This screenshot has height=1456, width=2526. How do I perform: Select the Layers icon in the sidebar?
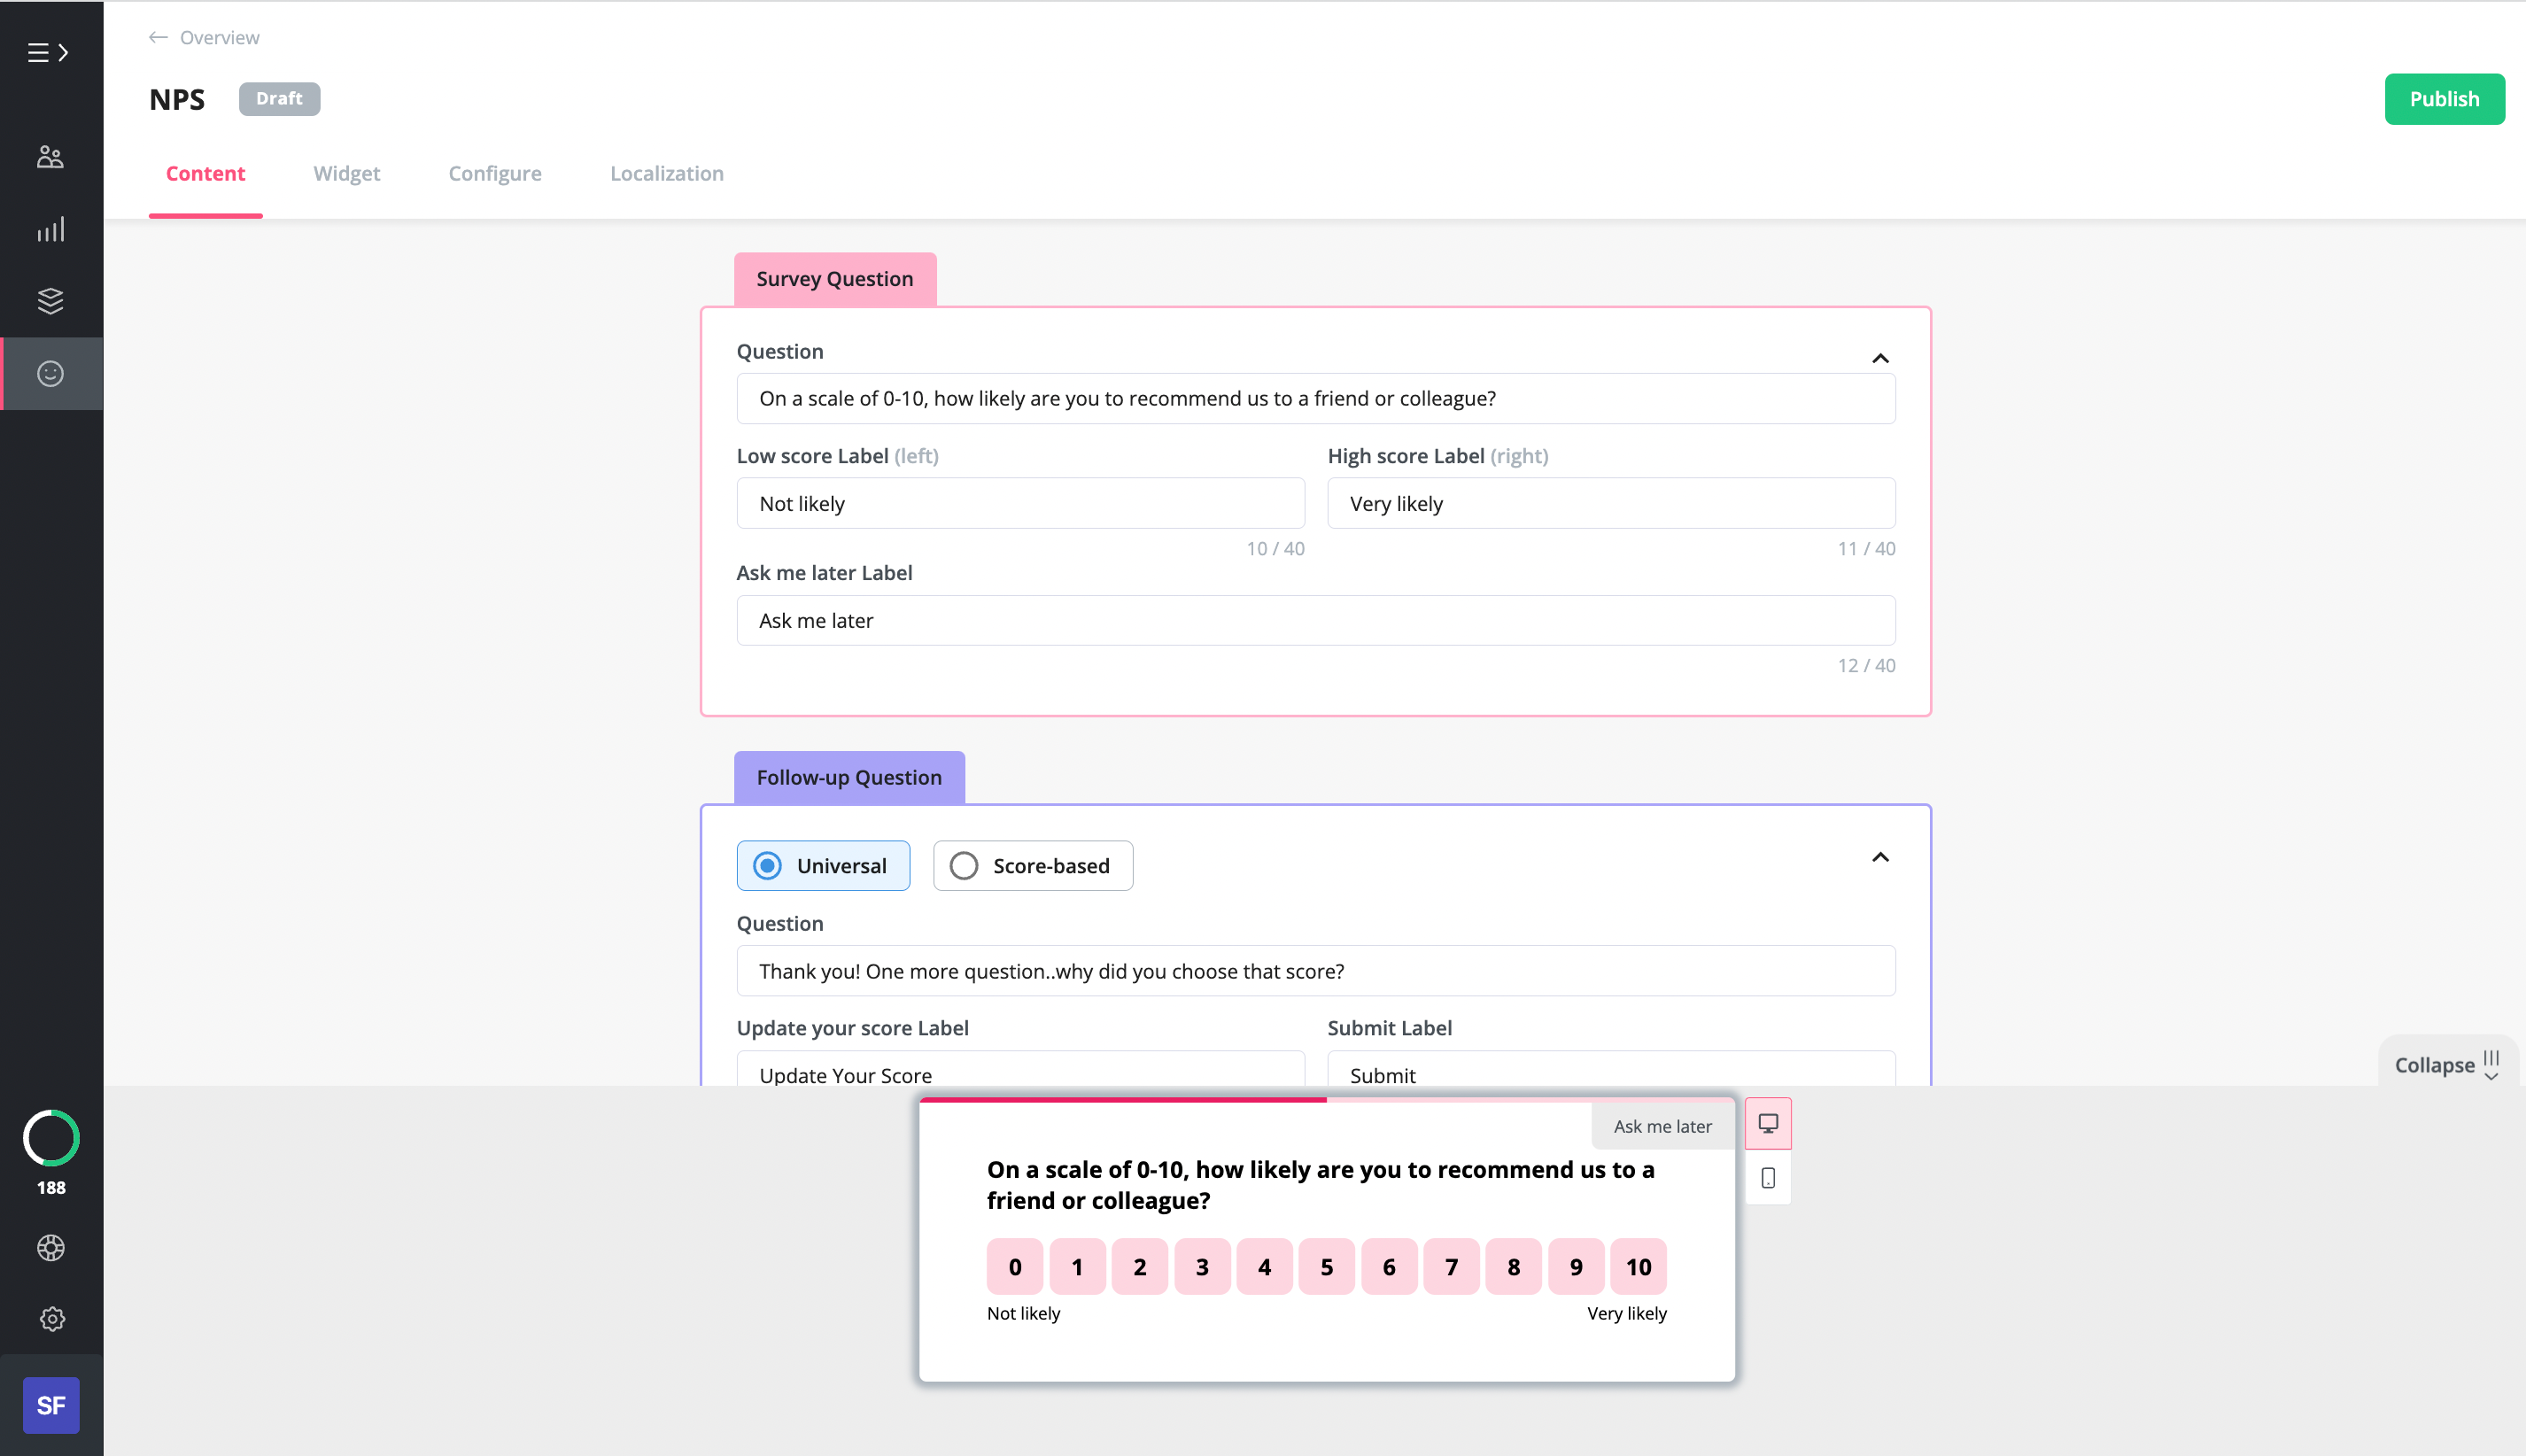click(x=50, y=301)
